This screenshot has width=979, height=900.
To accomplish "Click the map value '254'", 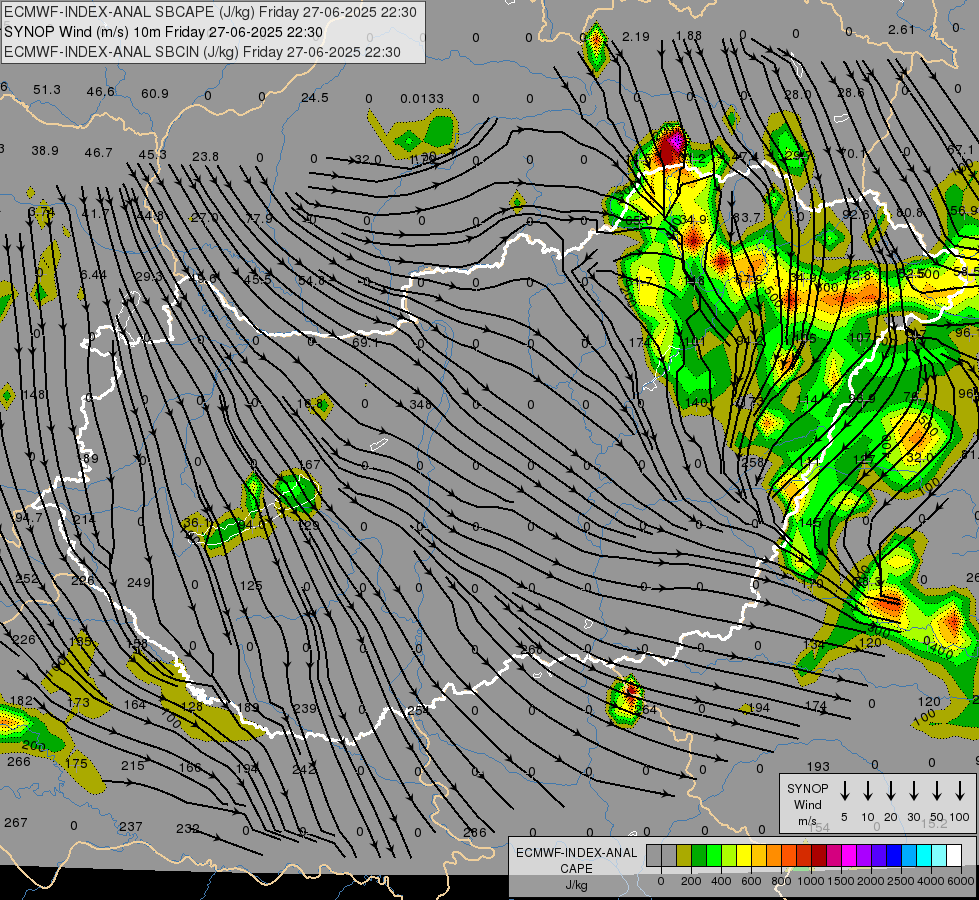I will click(x=418, y=710).
